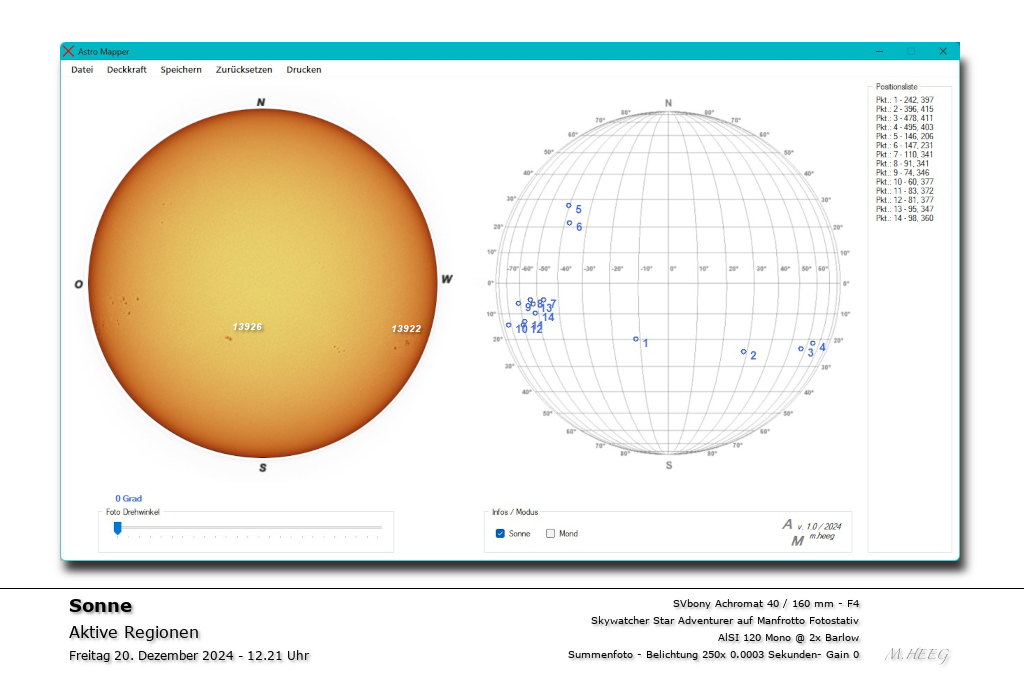Disable the Sonne checkbox
1024x674 pixels.
[500, 534]
